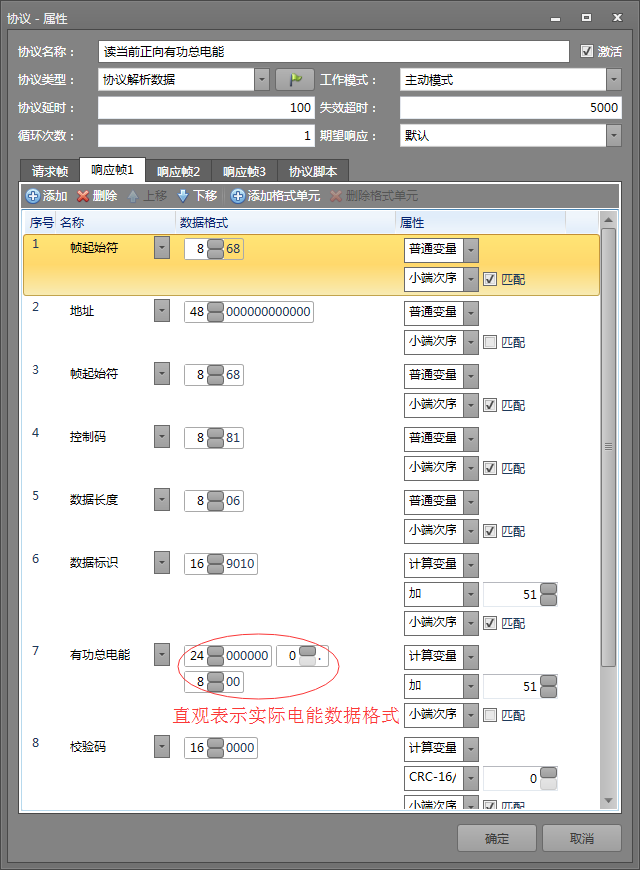640x870 pixels.
Task: Open 期望响应 dropdown
Action: 613,135
